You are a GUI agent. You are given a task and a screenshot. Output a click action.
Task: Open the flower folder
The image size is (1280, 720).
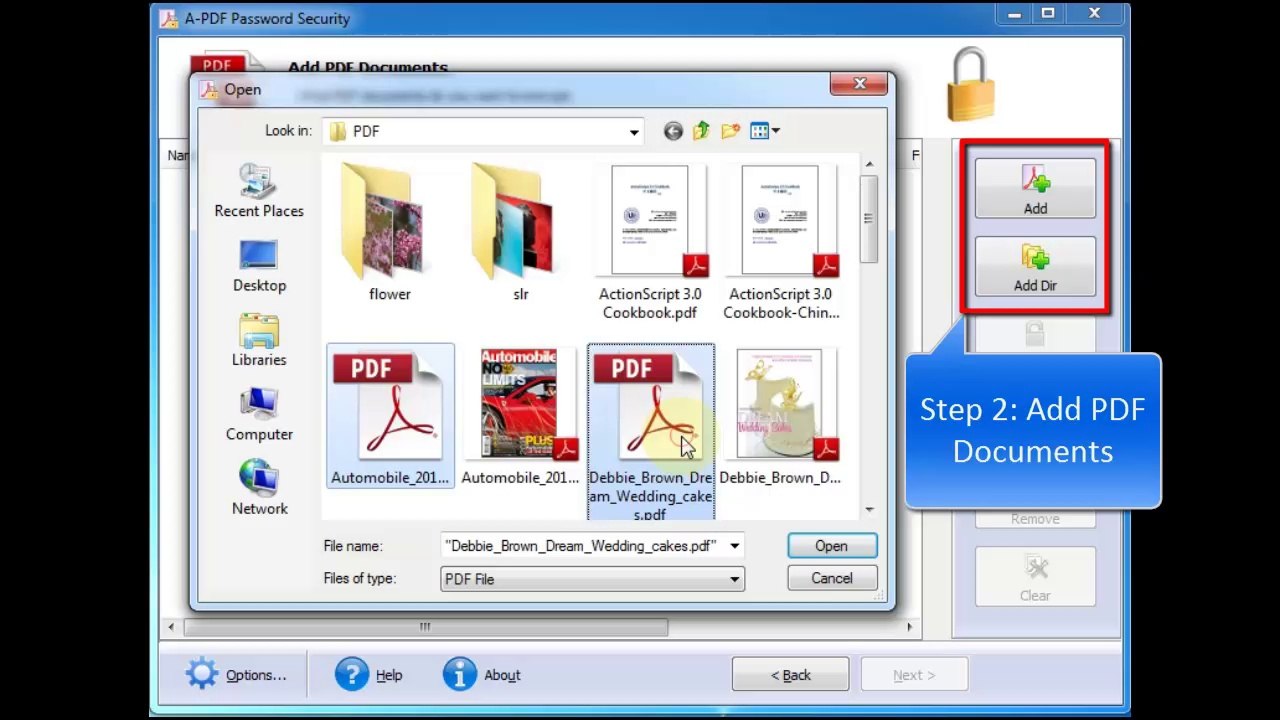pyautogui.click(x=390, y=232)
